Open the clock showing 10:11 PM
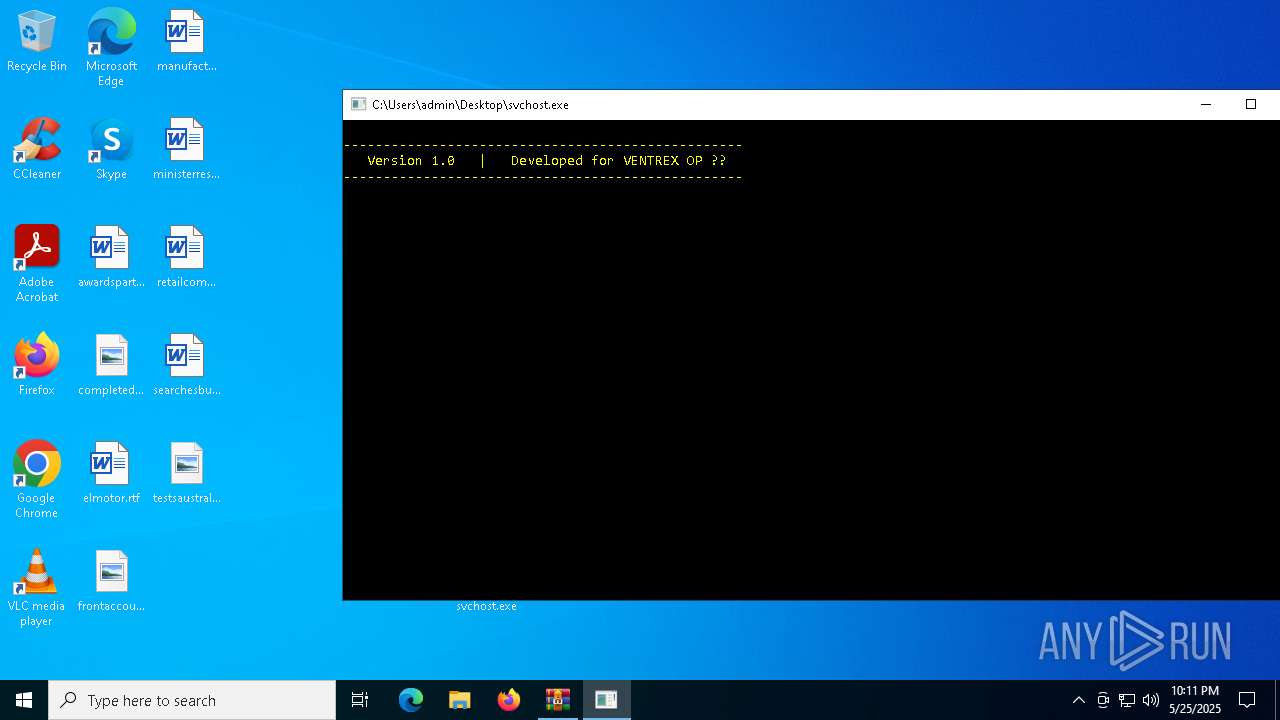1280x720 pixels. click(1195, 700)
